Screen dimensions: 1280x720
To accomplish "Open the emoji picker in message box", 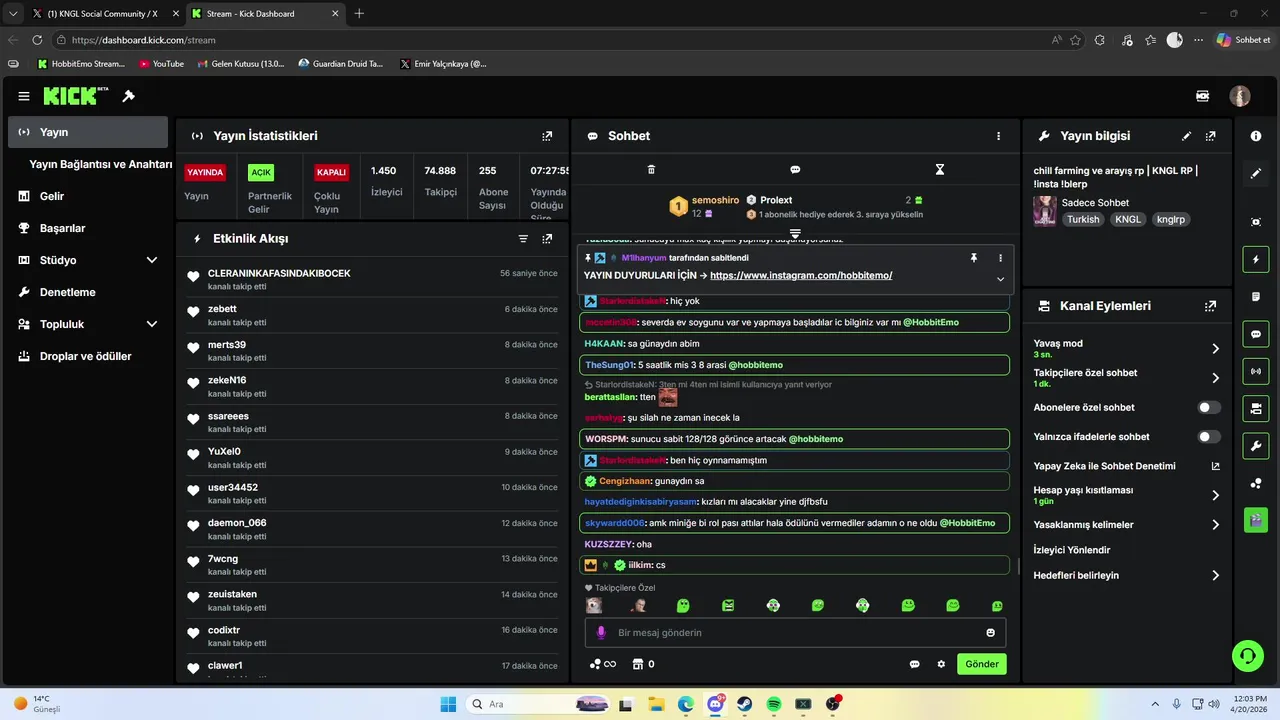I will click(x=991, y=633).
